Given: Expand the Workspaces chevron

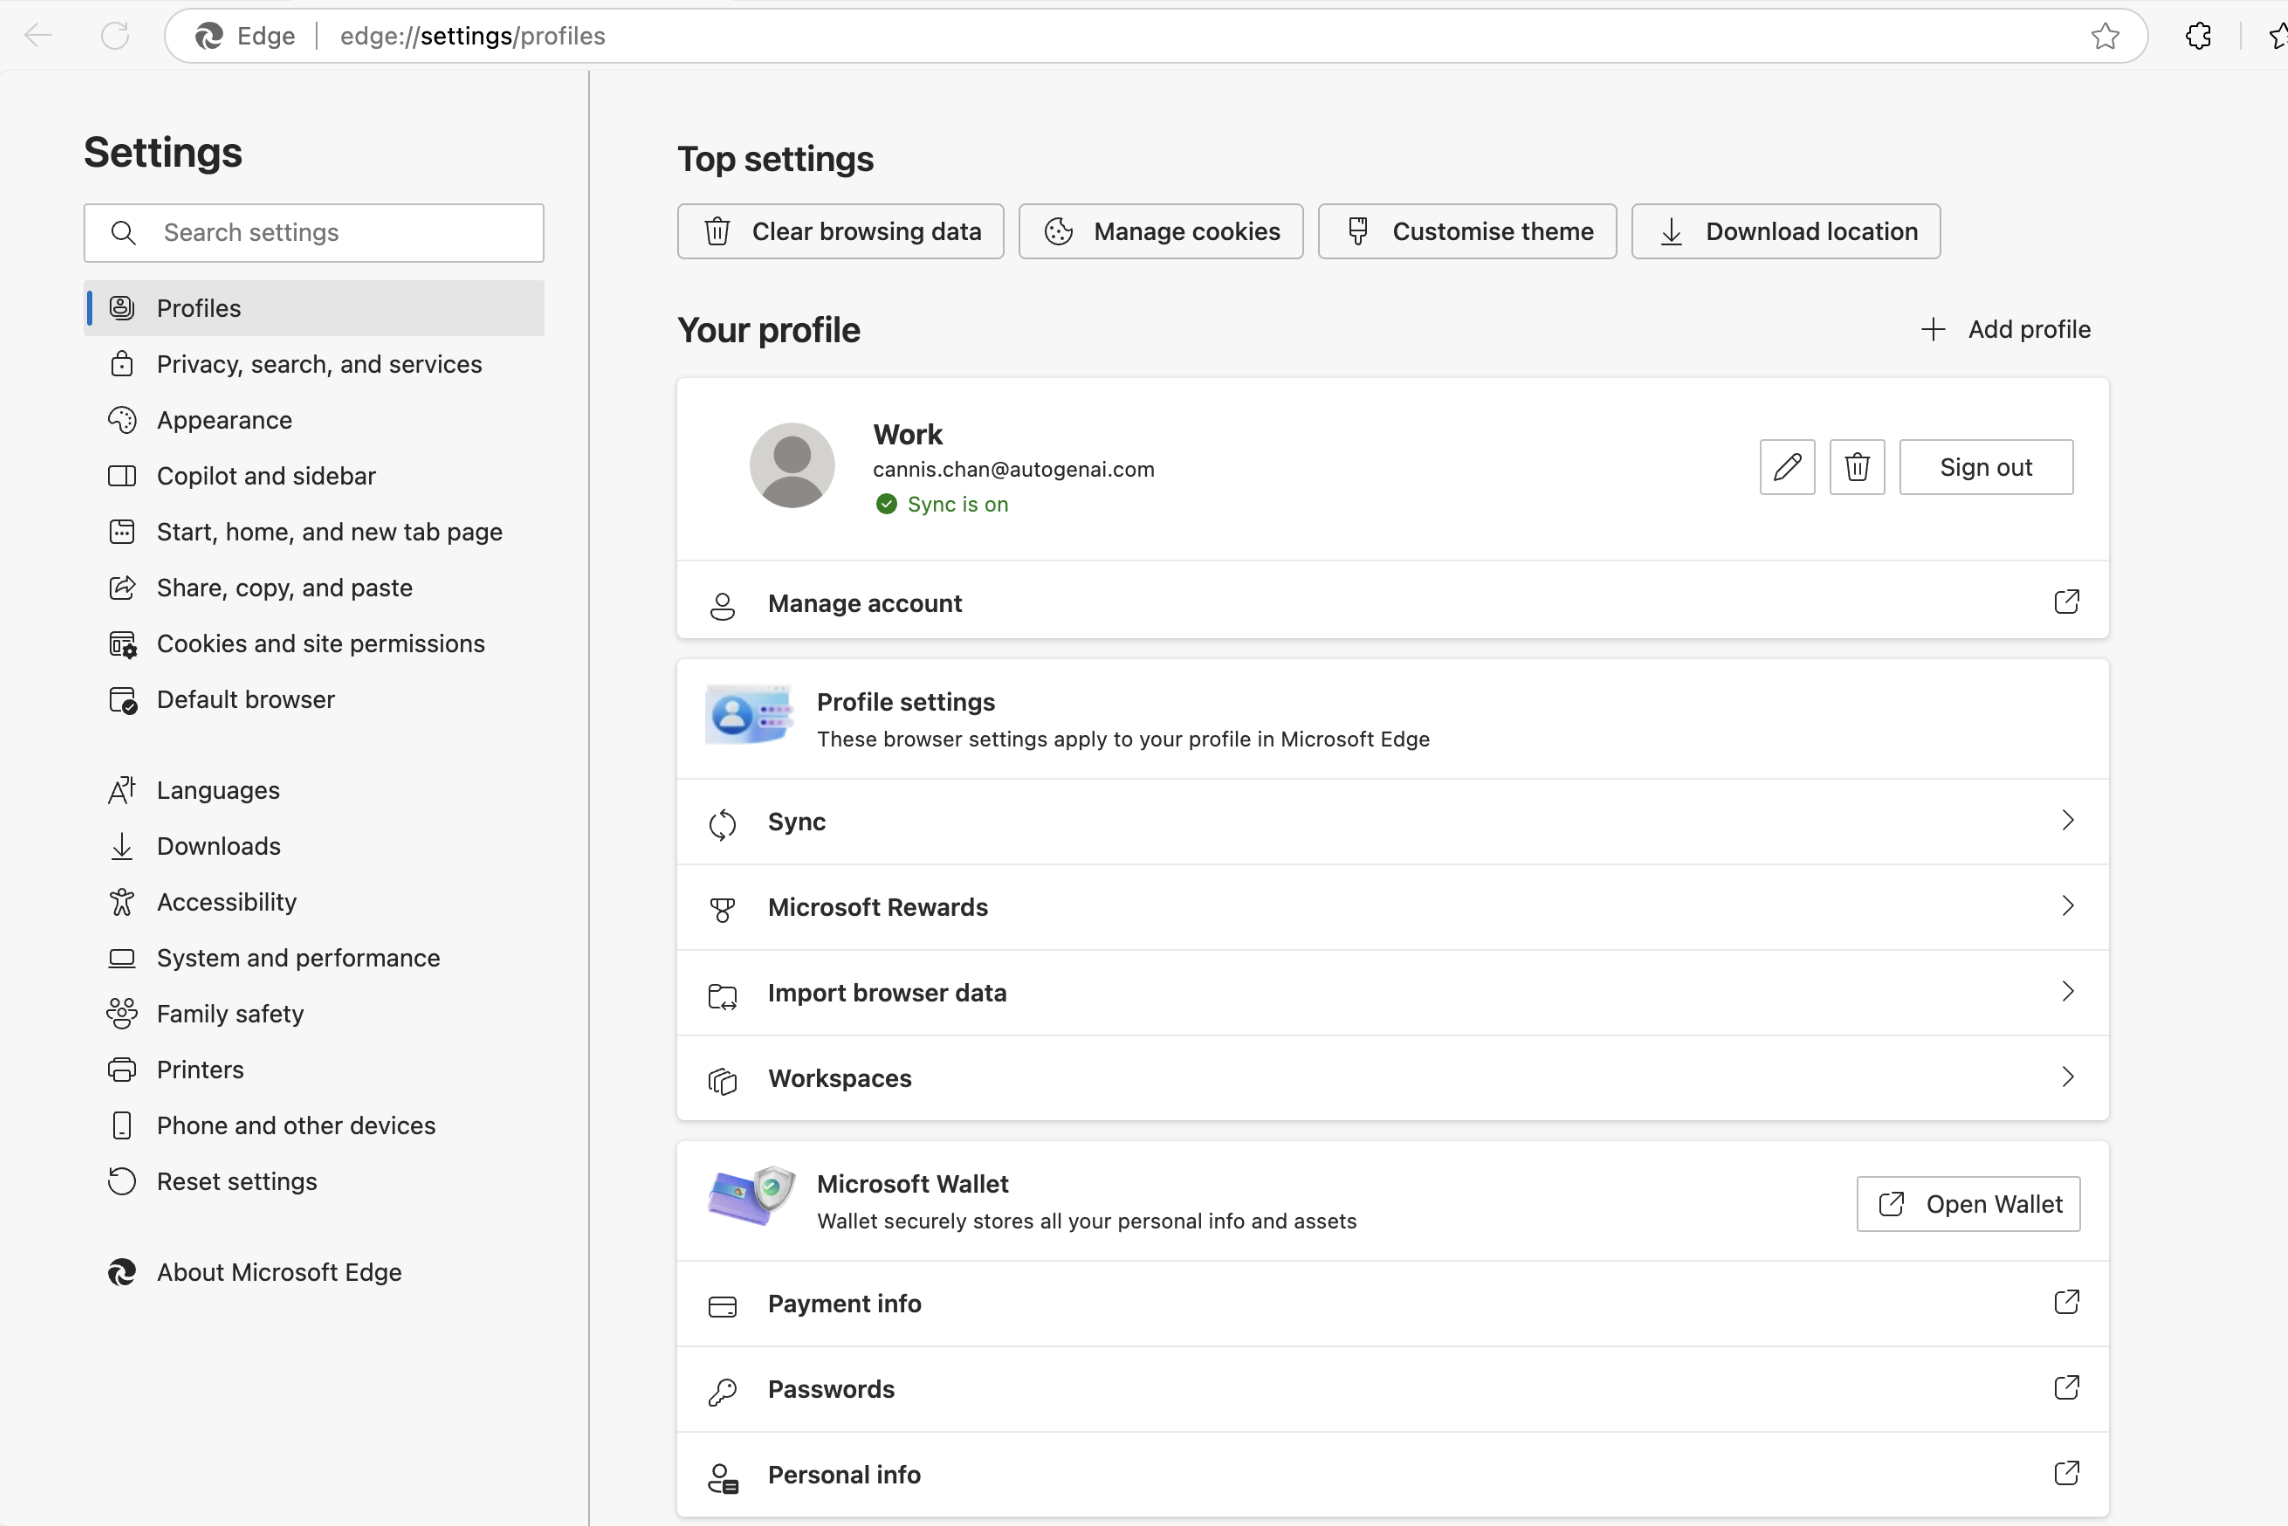Looking at the screenshot, I should [2068, 1077].
